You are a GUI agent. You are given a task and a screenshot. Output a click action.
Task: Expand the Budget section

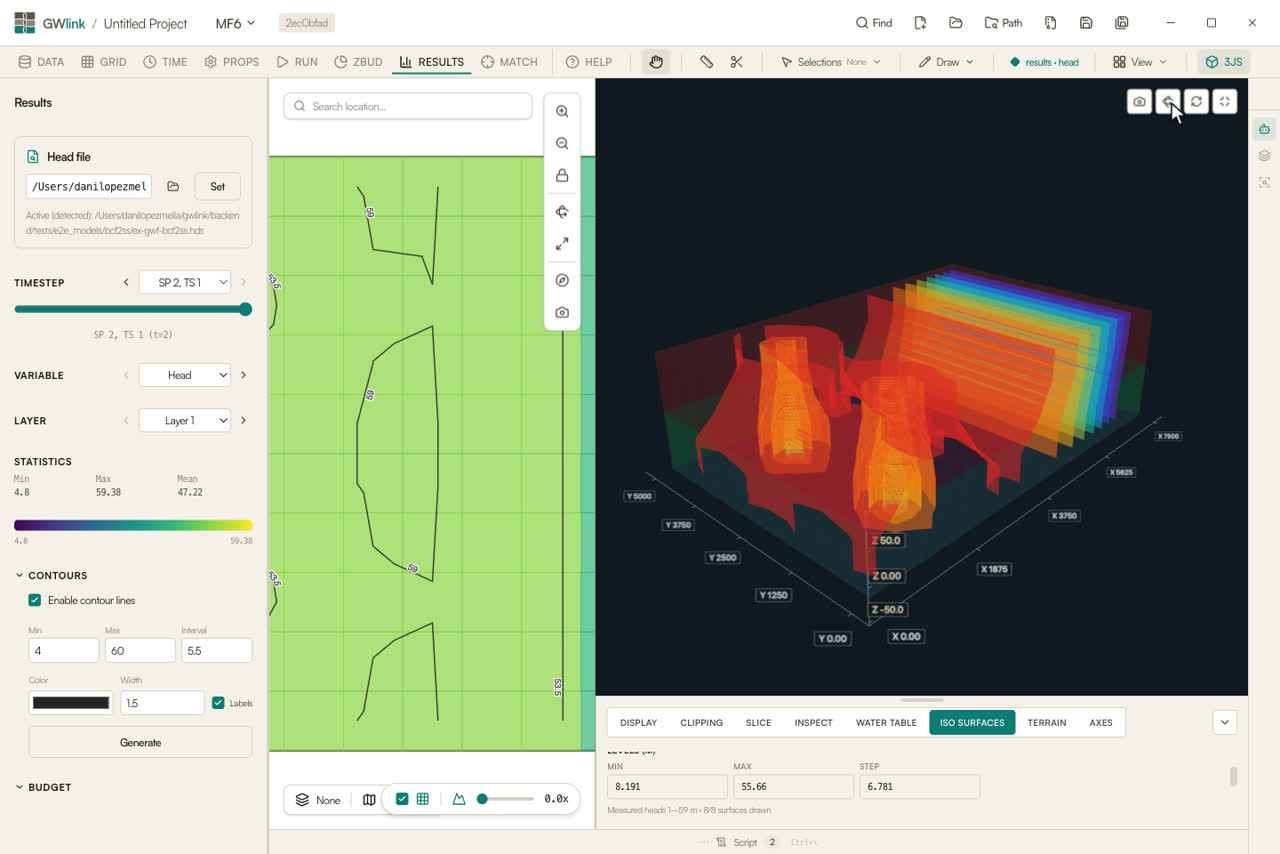click(x=43, y=788)
